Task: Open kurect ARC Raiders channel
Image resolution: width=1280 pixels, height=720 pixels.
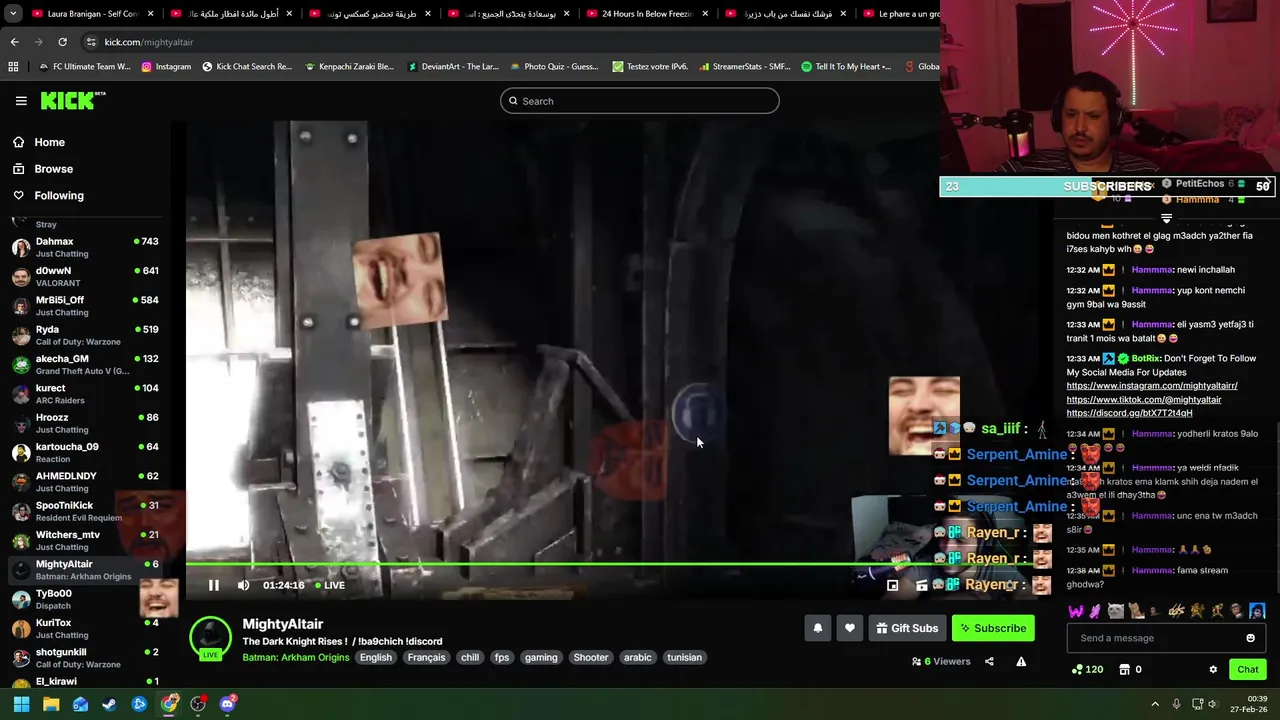Action: (85, 394)
